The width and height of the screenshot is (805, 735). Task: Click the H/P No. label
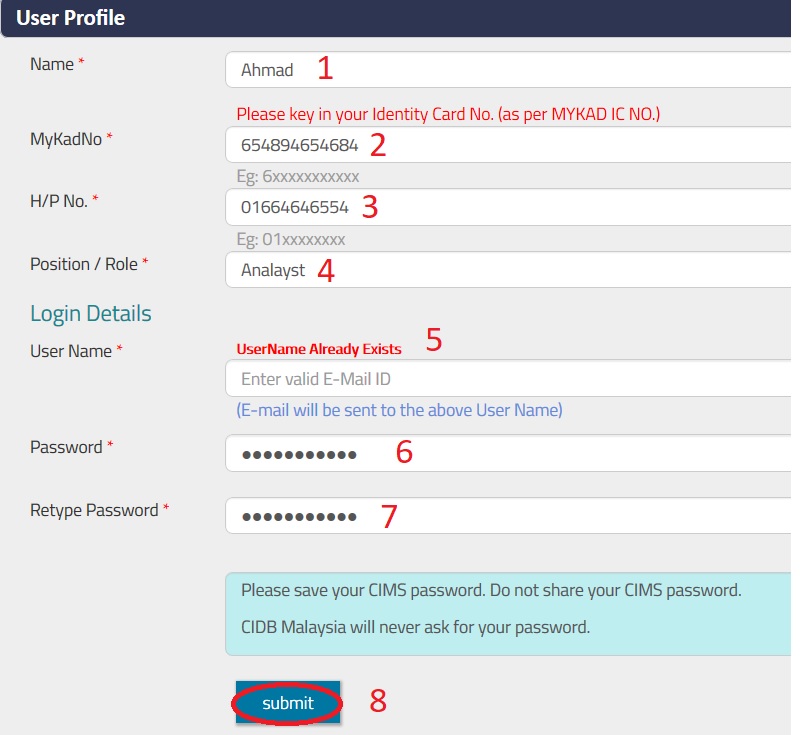[59, 201]
